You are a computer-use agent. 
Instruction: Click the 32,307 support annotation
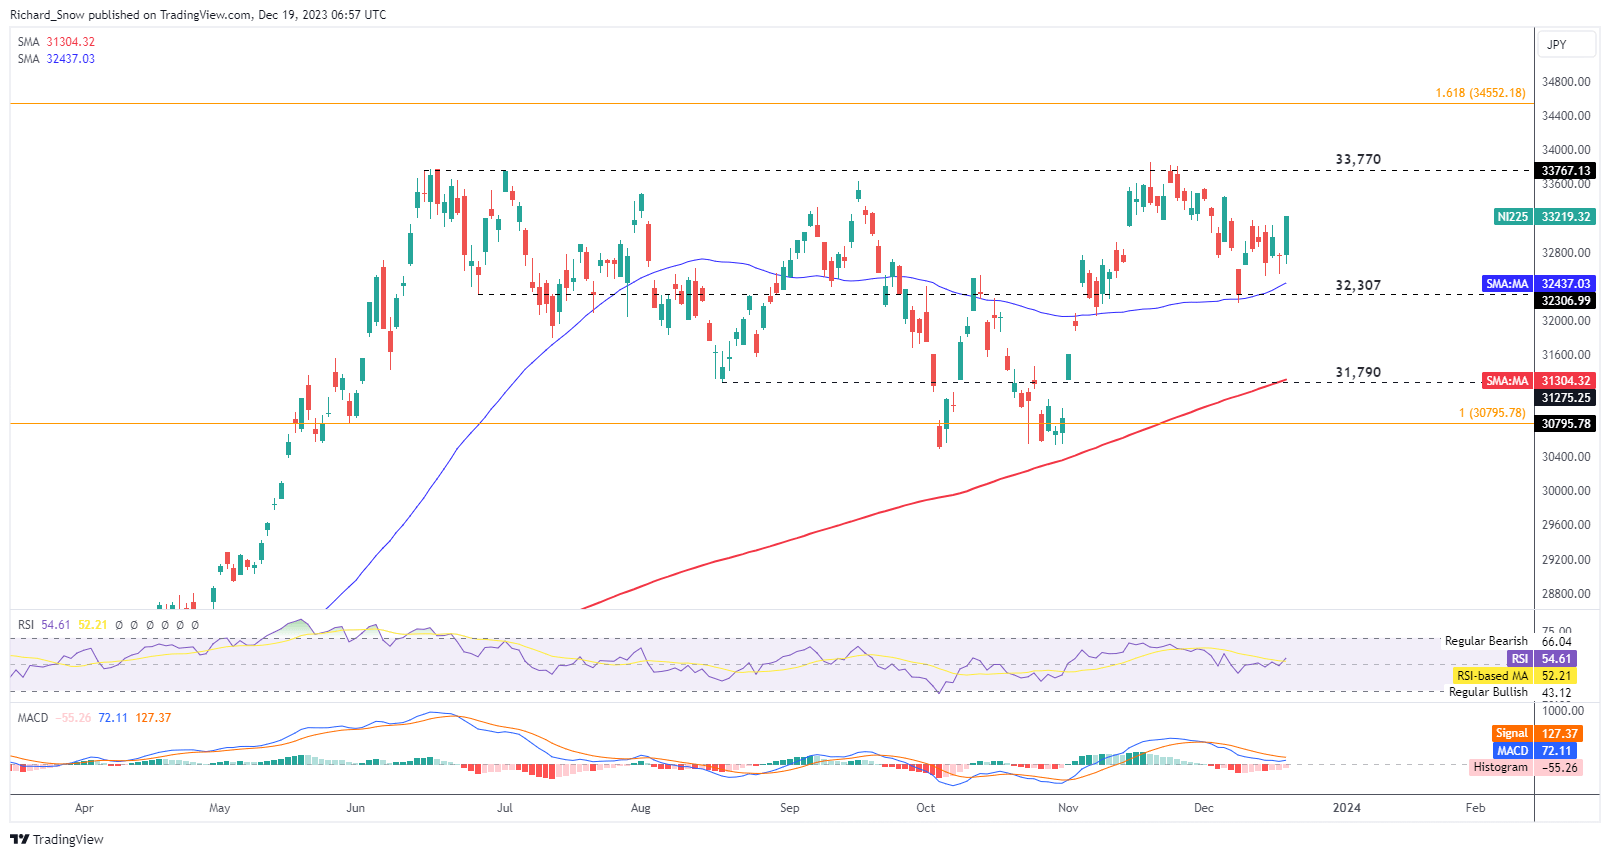[1358, 285]
